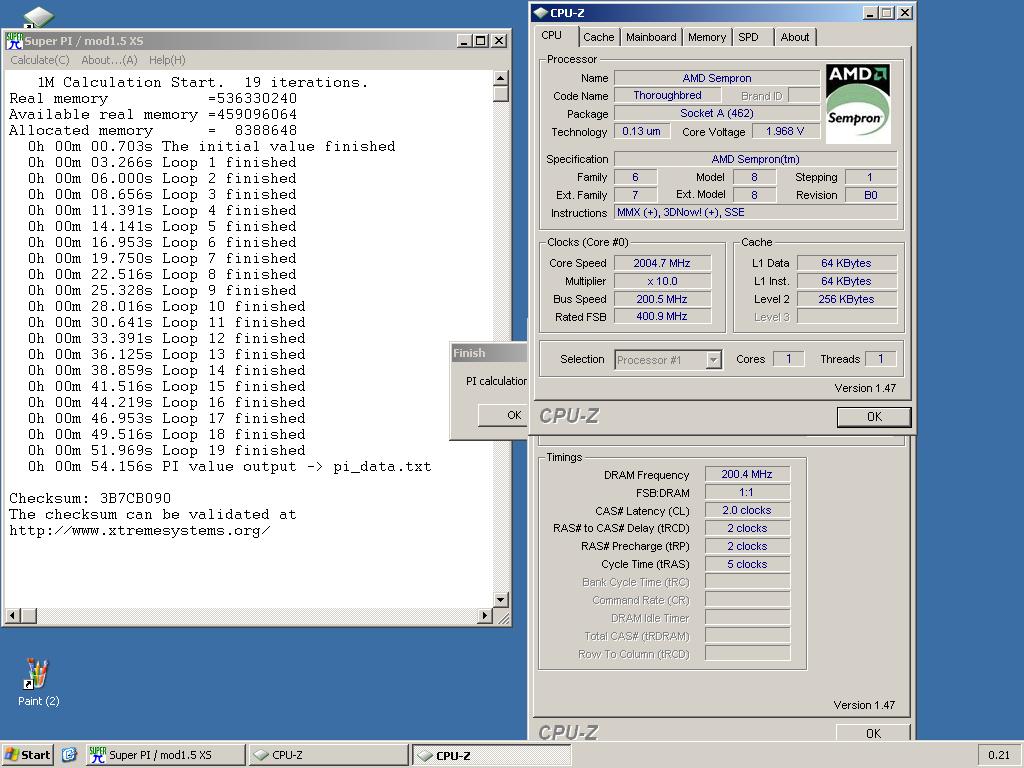Click the Loop 19 finished line
This screenshot has height=768, width=1024.
pyautogui.click(x=167, y=451)
